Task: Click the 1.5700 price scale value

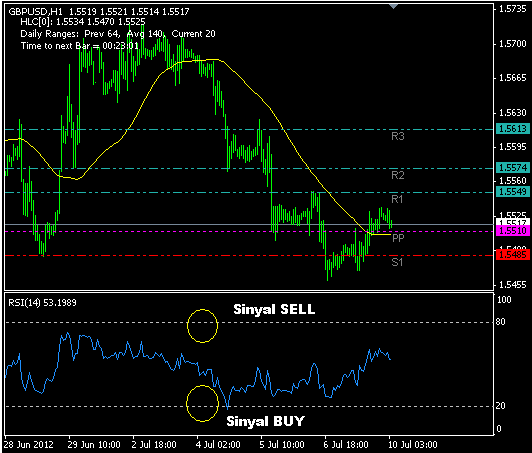Action: click(513, 44)
